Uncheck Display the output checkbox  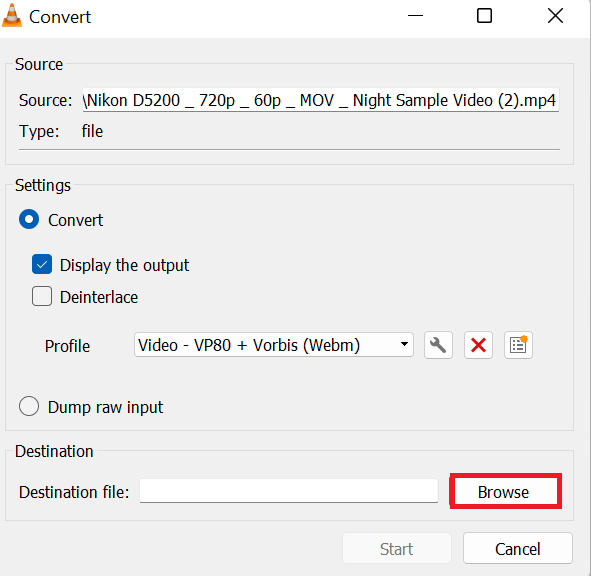pyautogui.click(x=42, y=264)
